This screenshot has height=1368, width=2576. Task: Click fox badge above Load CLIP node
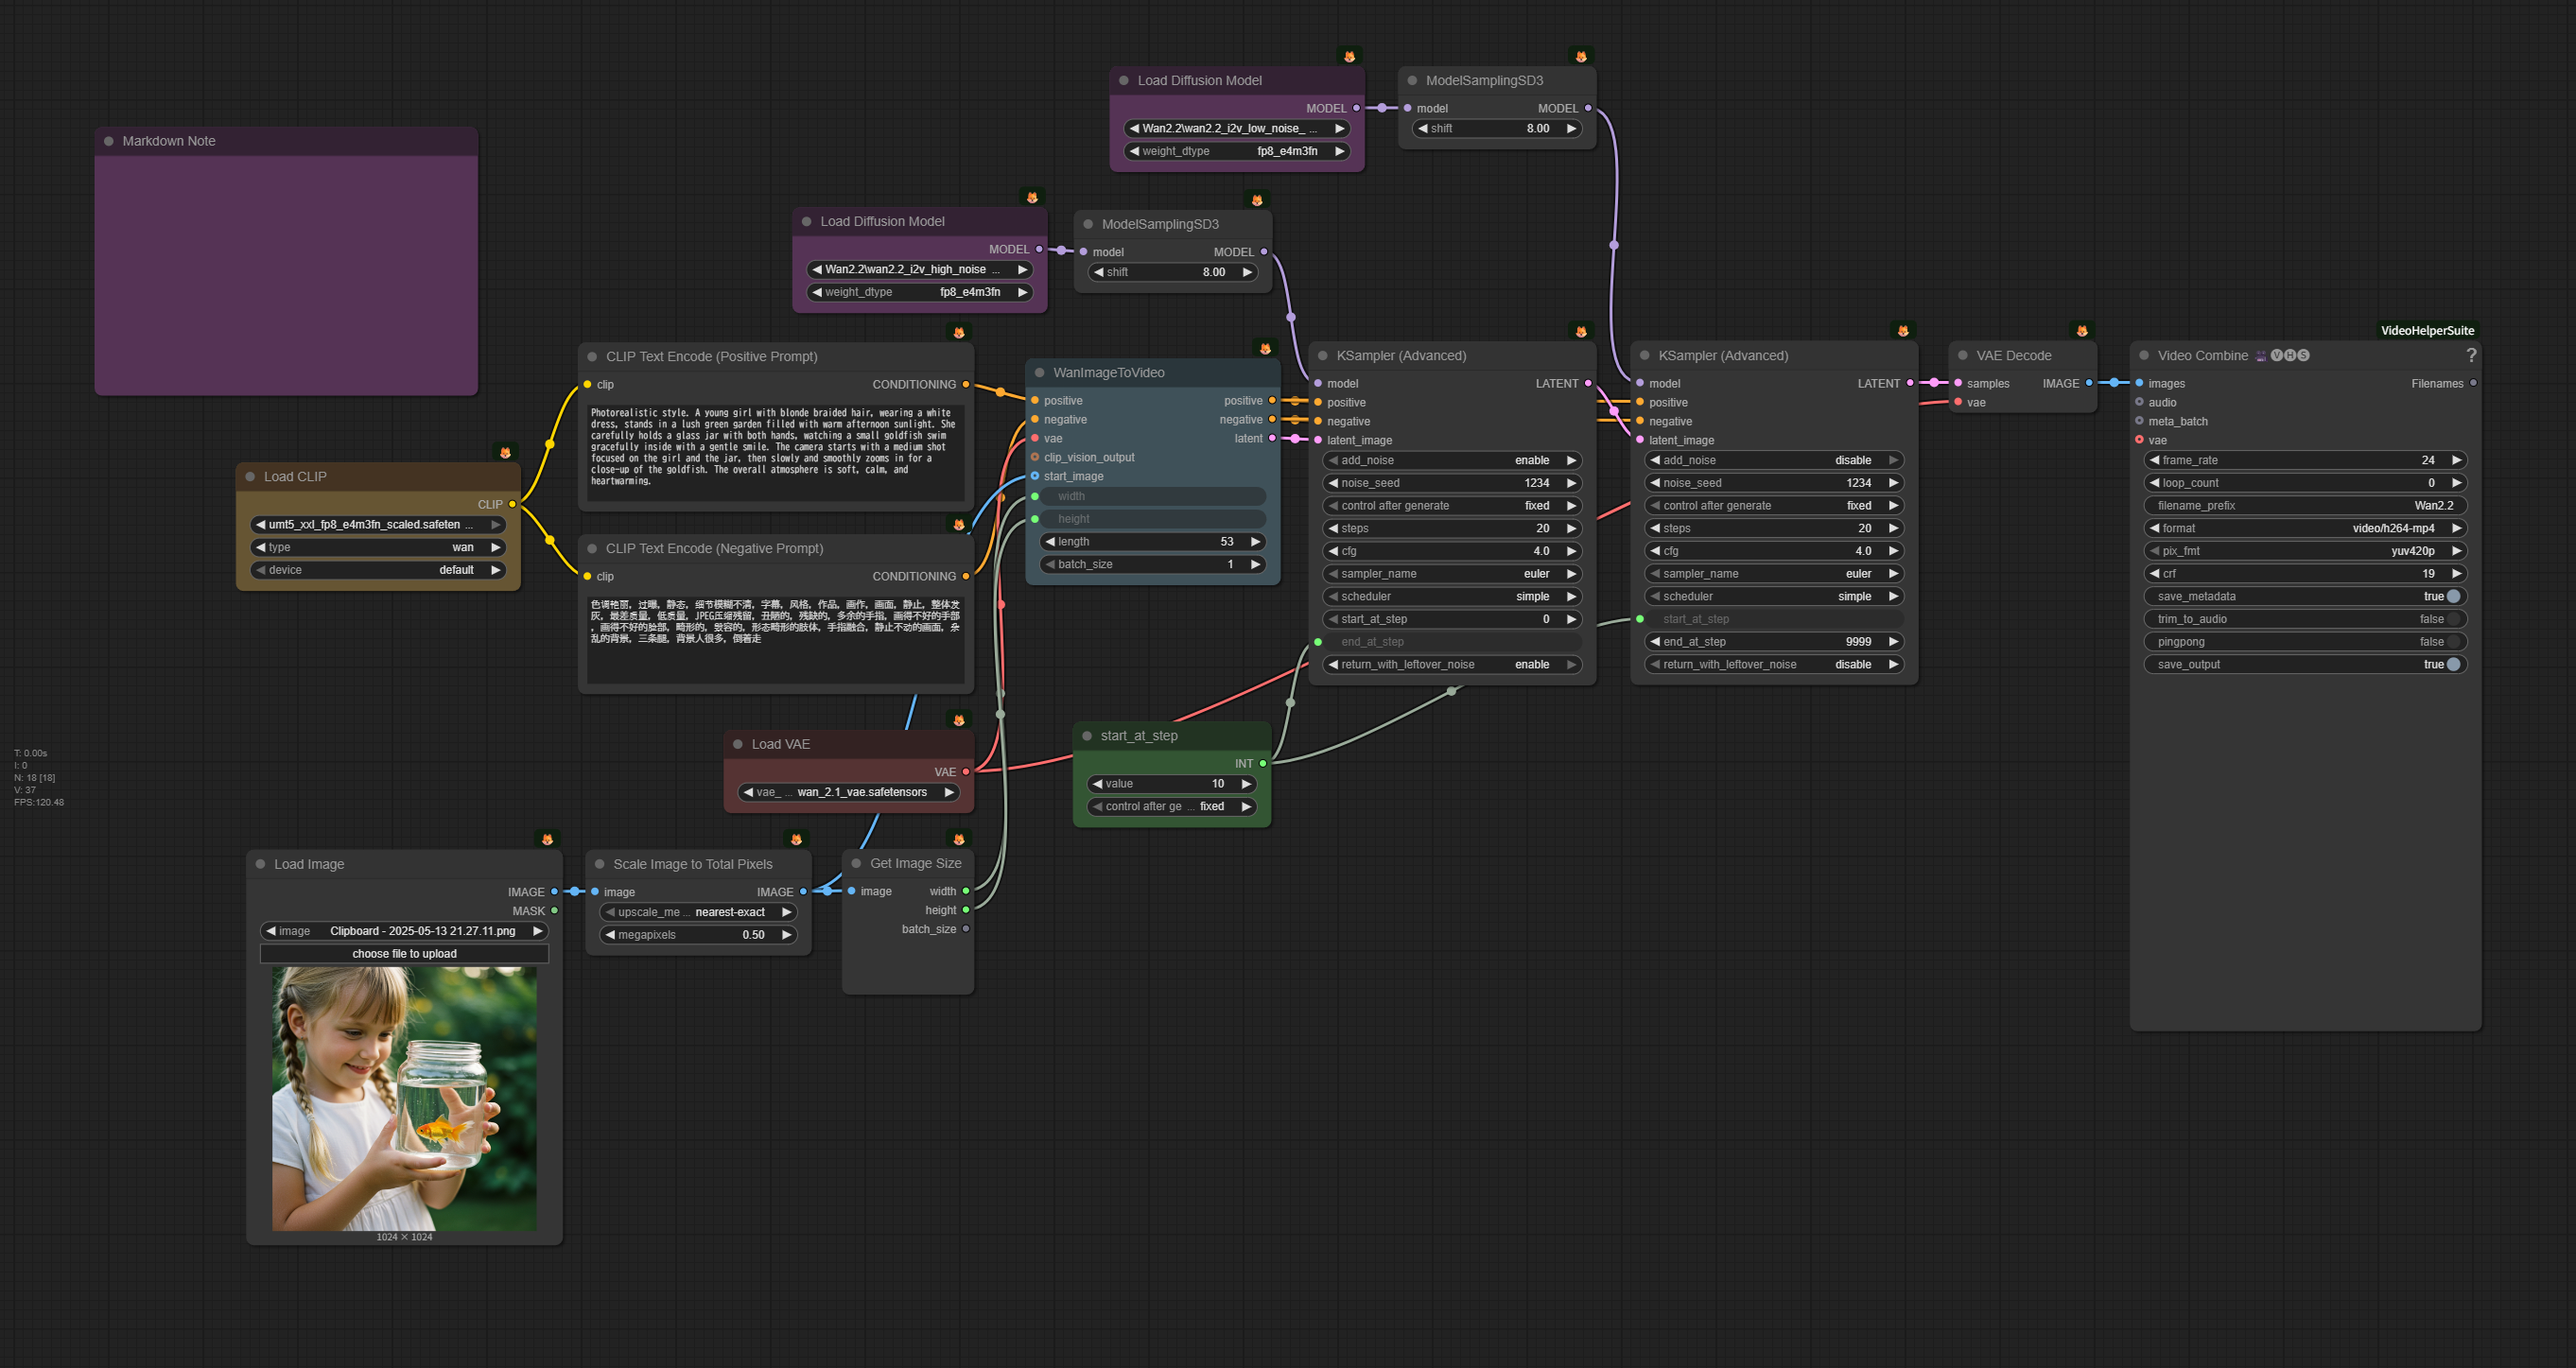505,453
